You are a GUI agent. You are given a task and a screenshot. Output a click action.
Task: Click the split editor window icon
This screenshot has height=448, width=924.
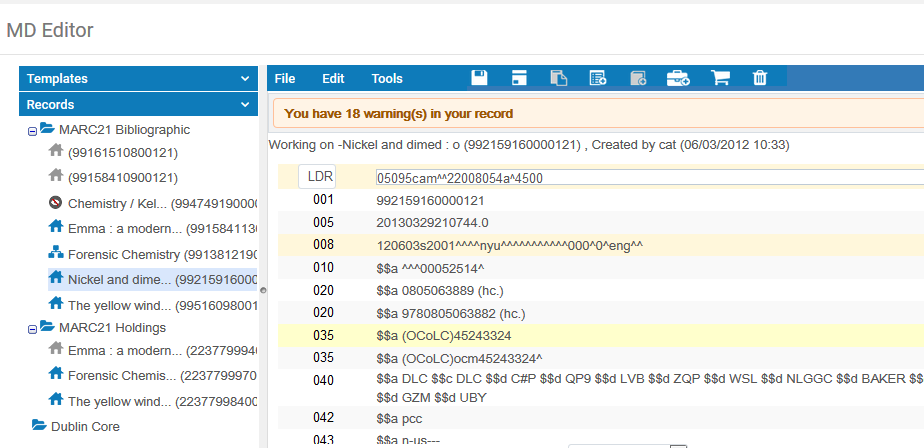pos(519,78)
